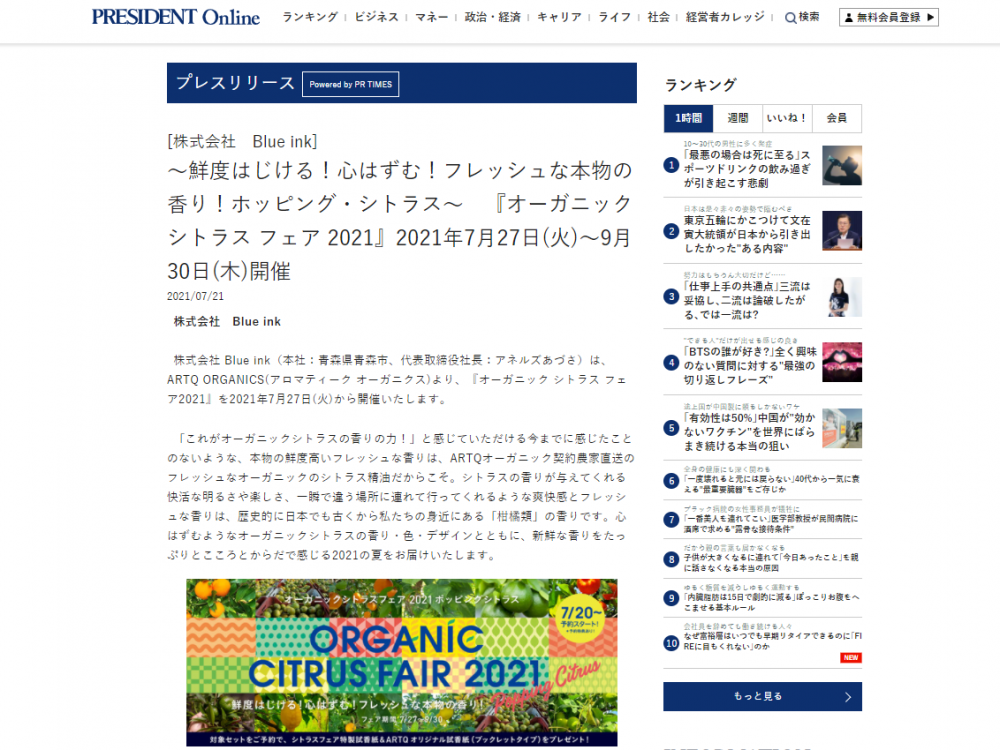Open the ビジネス menu item
This screenshot has height=750, width=1000.
click(x=376, y=17)
